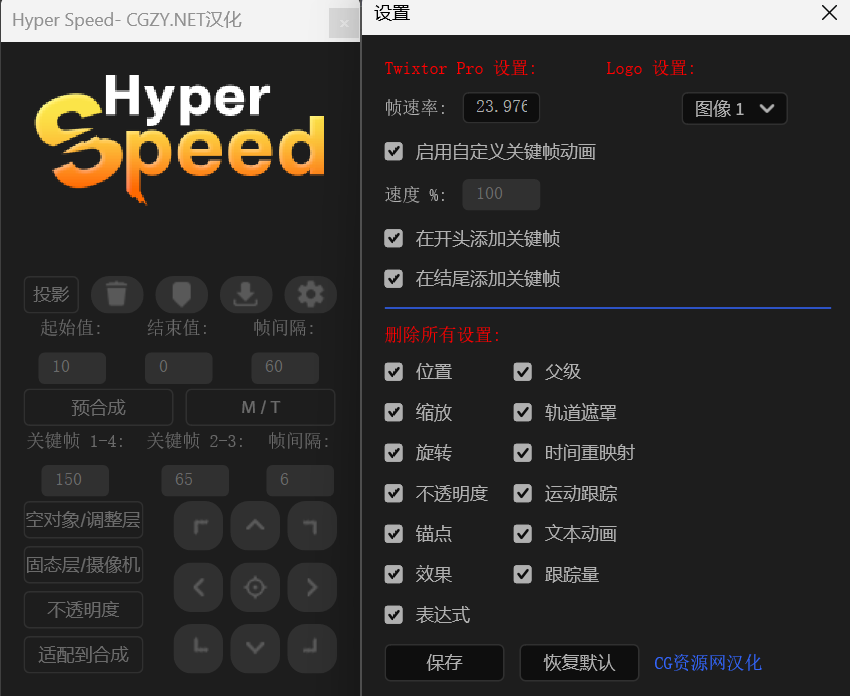This screenshot has width=850, height=696.
Task: Click the 保存 save button
Action: 445,662
